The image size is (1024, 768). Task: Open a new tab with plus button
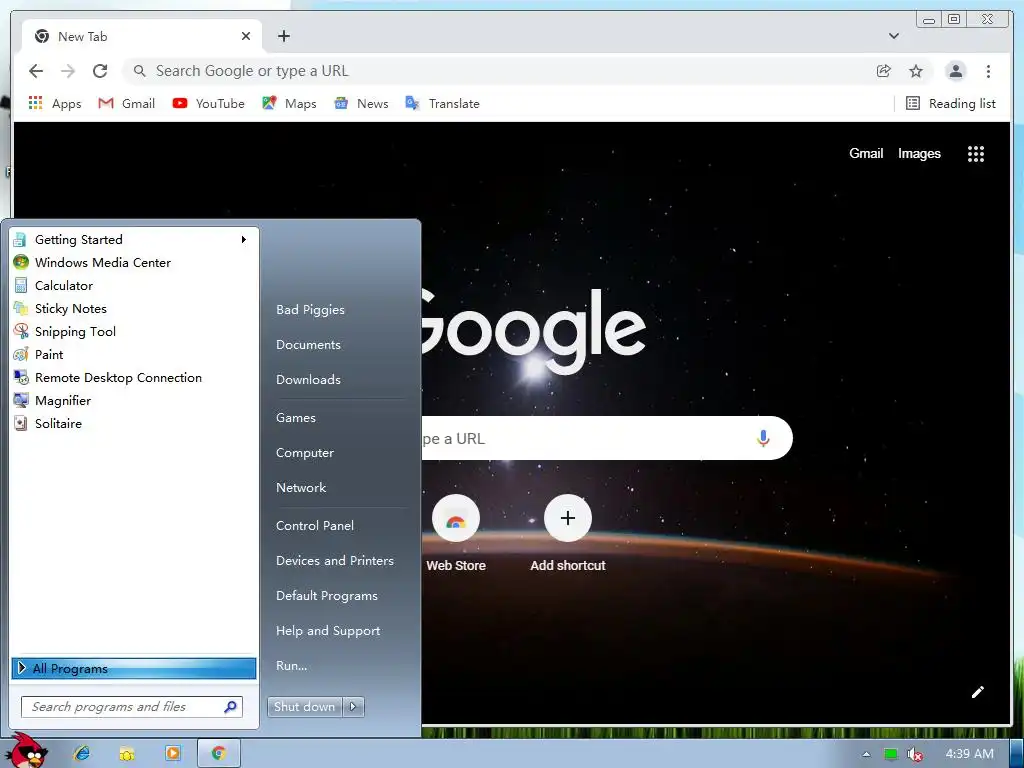283,36
